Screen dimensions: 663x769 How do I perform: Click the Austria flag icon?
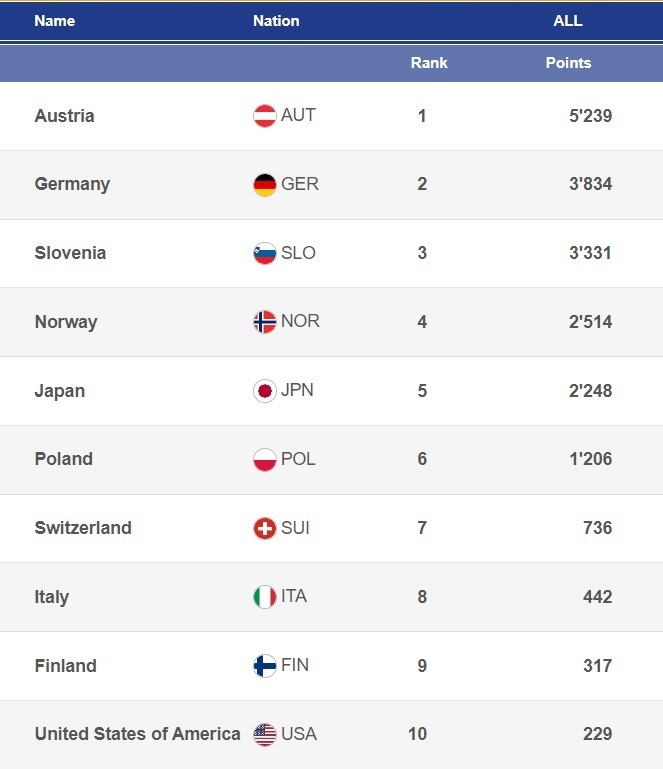pos(264,116)
